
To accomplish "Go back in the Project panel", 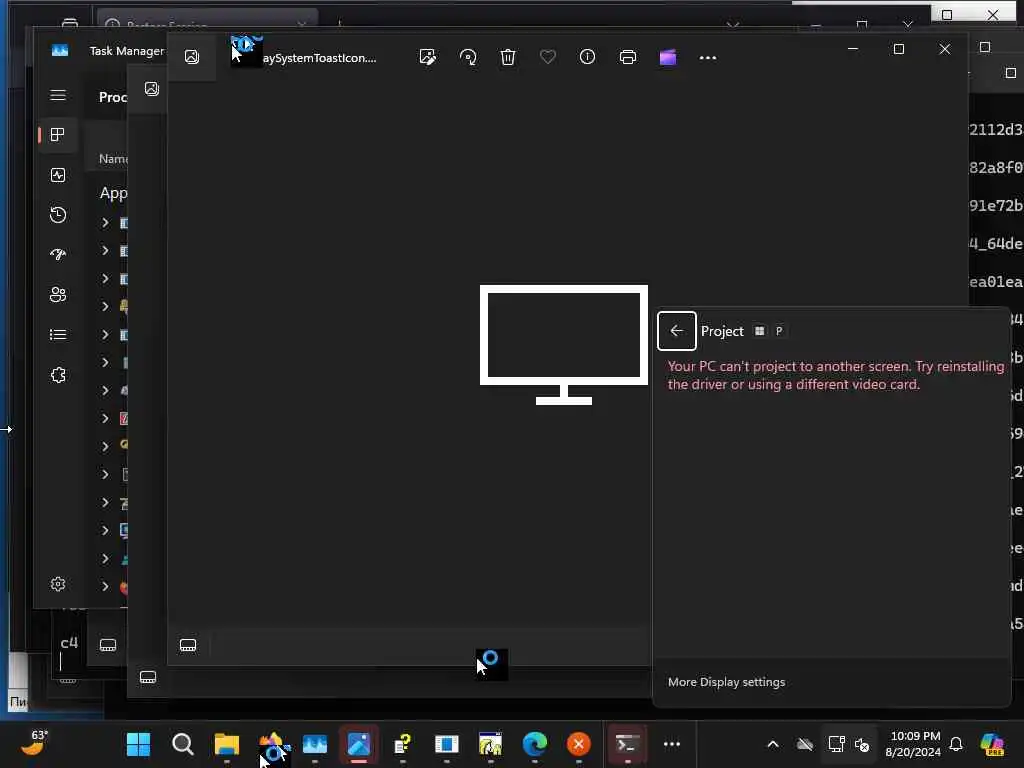I will point(677,331).
